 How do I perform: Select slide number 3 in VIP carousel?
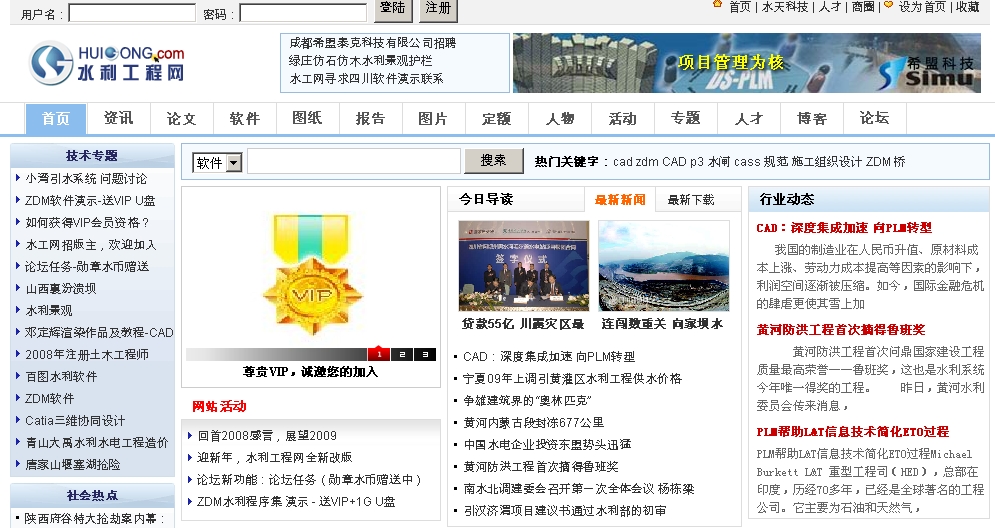[x=425, y=354]
